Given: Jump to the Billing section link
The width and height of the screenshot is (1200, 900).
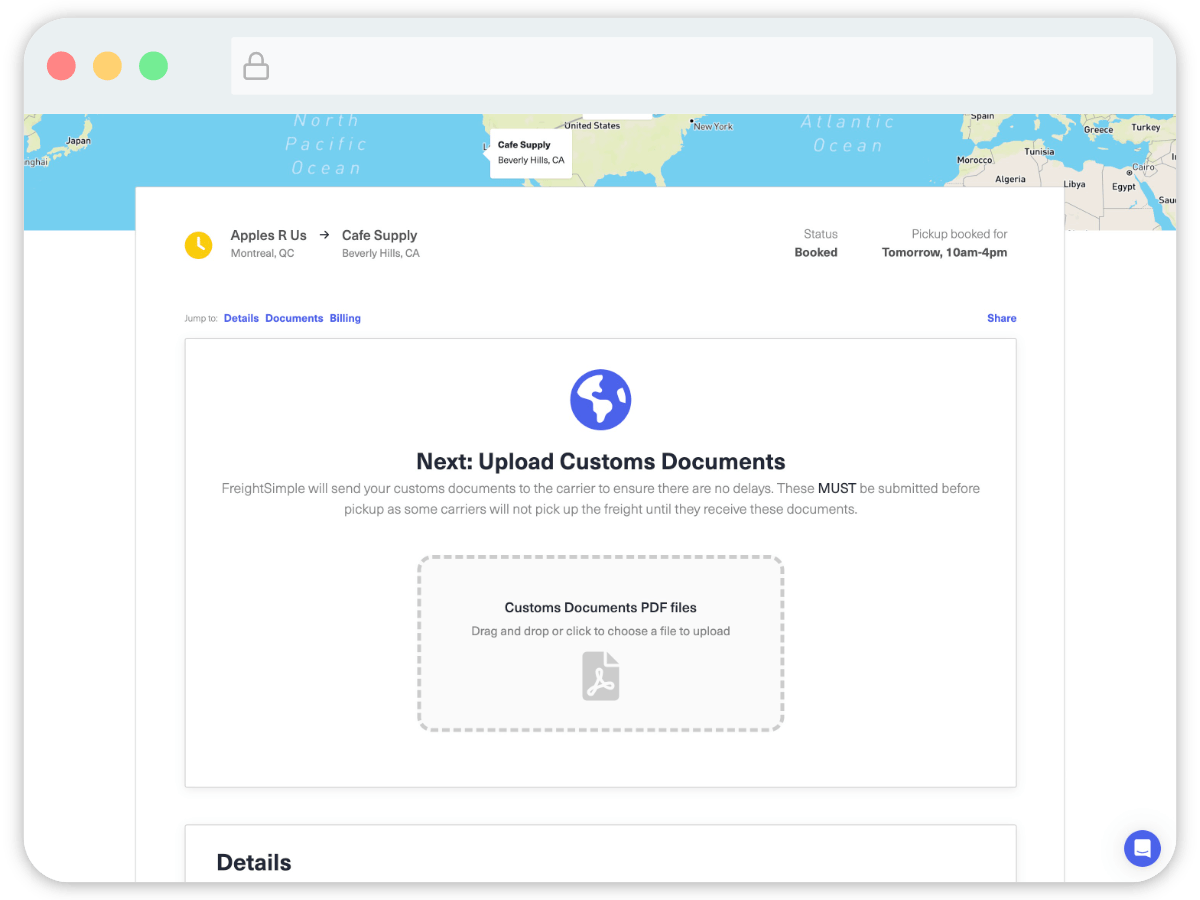Looking at the screenshot, I should [345, 318].
